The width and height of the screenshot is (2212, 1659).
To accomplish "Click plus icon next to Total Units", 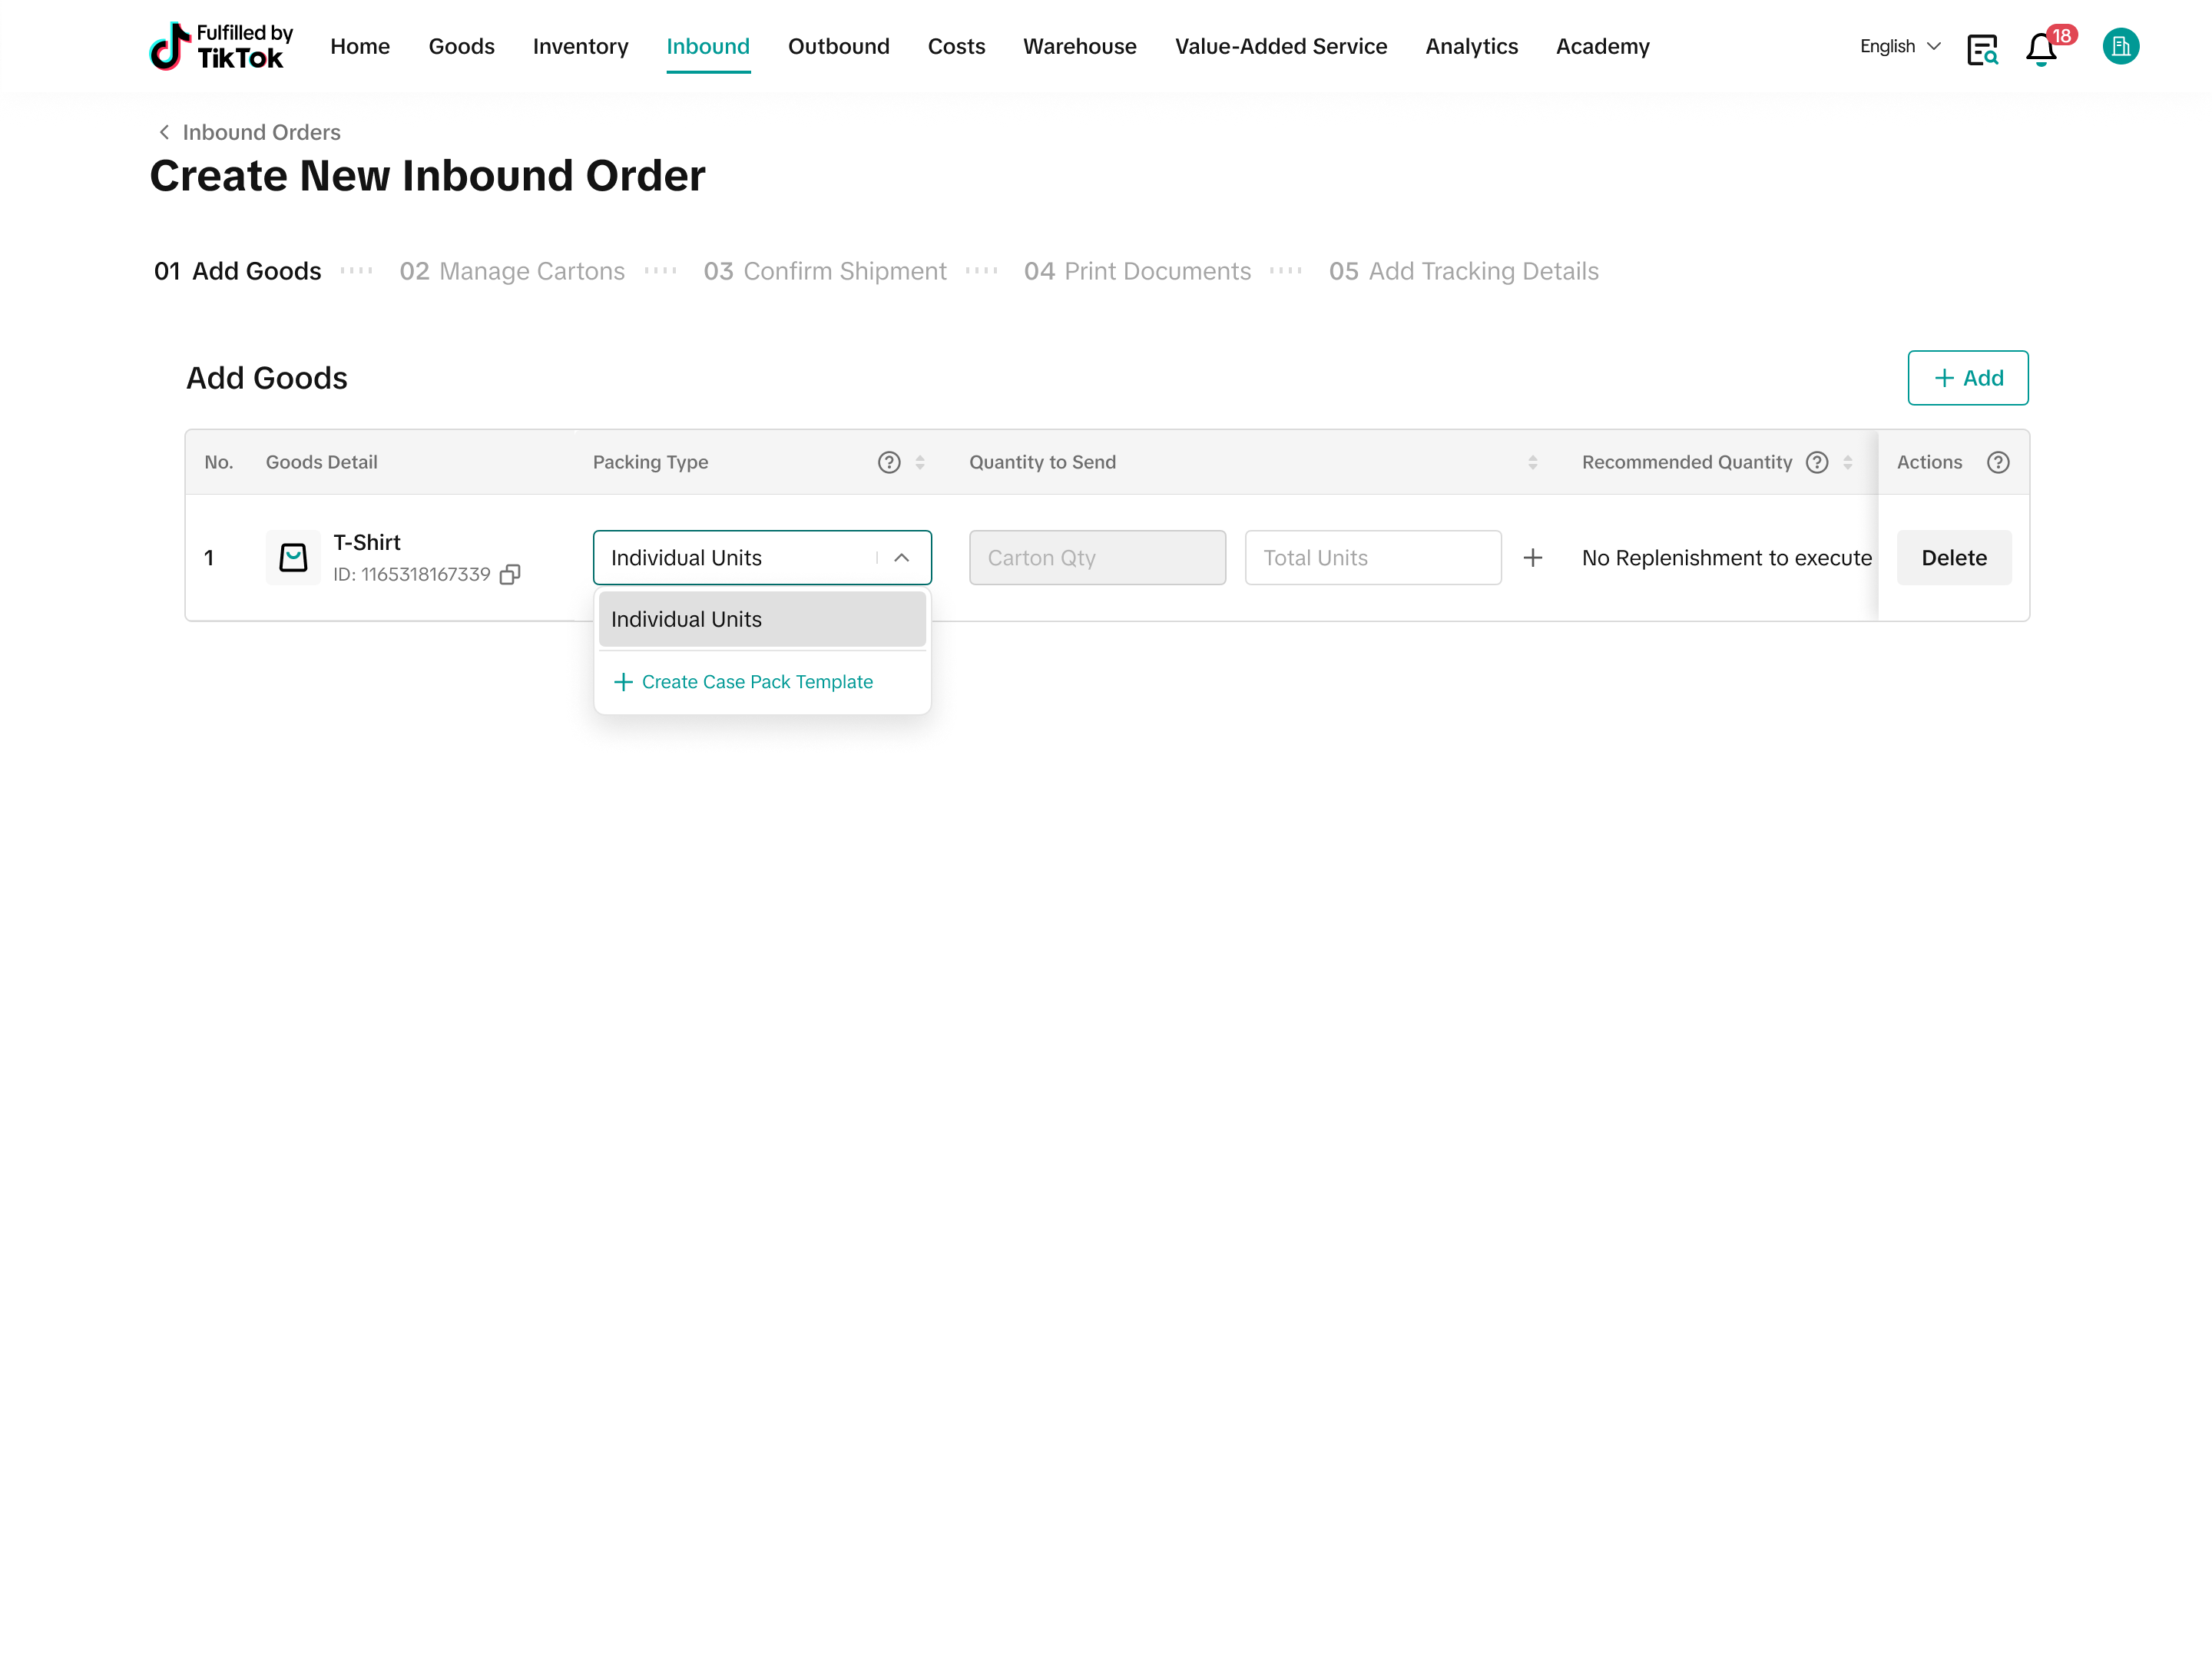I will [1532, 558].
